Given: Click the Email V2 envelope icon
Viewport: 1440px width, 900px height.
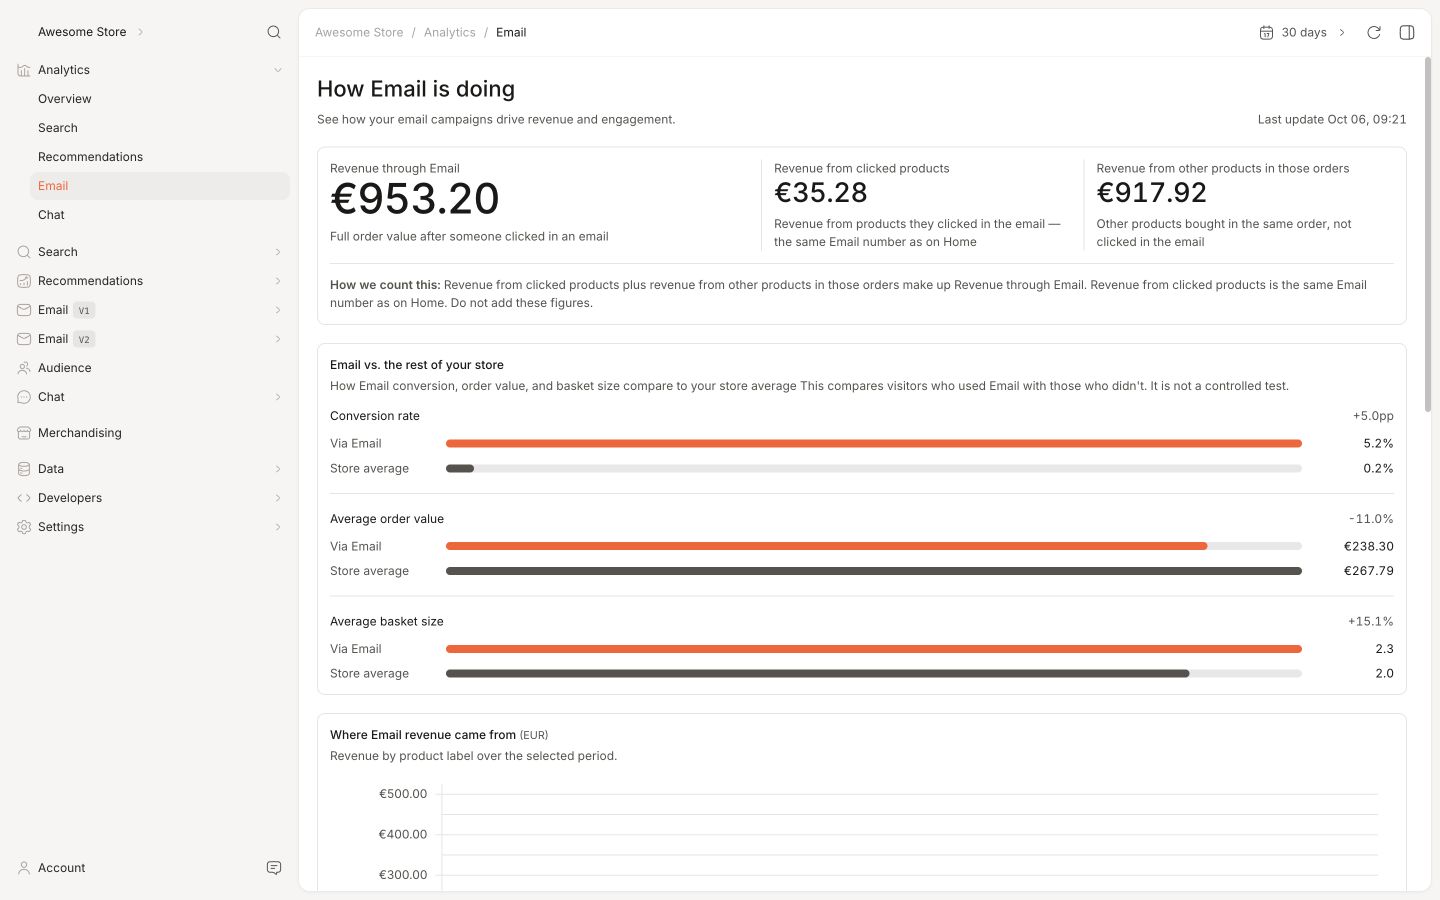Looking at the screenshot, I should click(24, 339).
